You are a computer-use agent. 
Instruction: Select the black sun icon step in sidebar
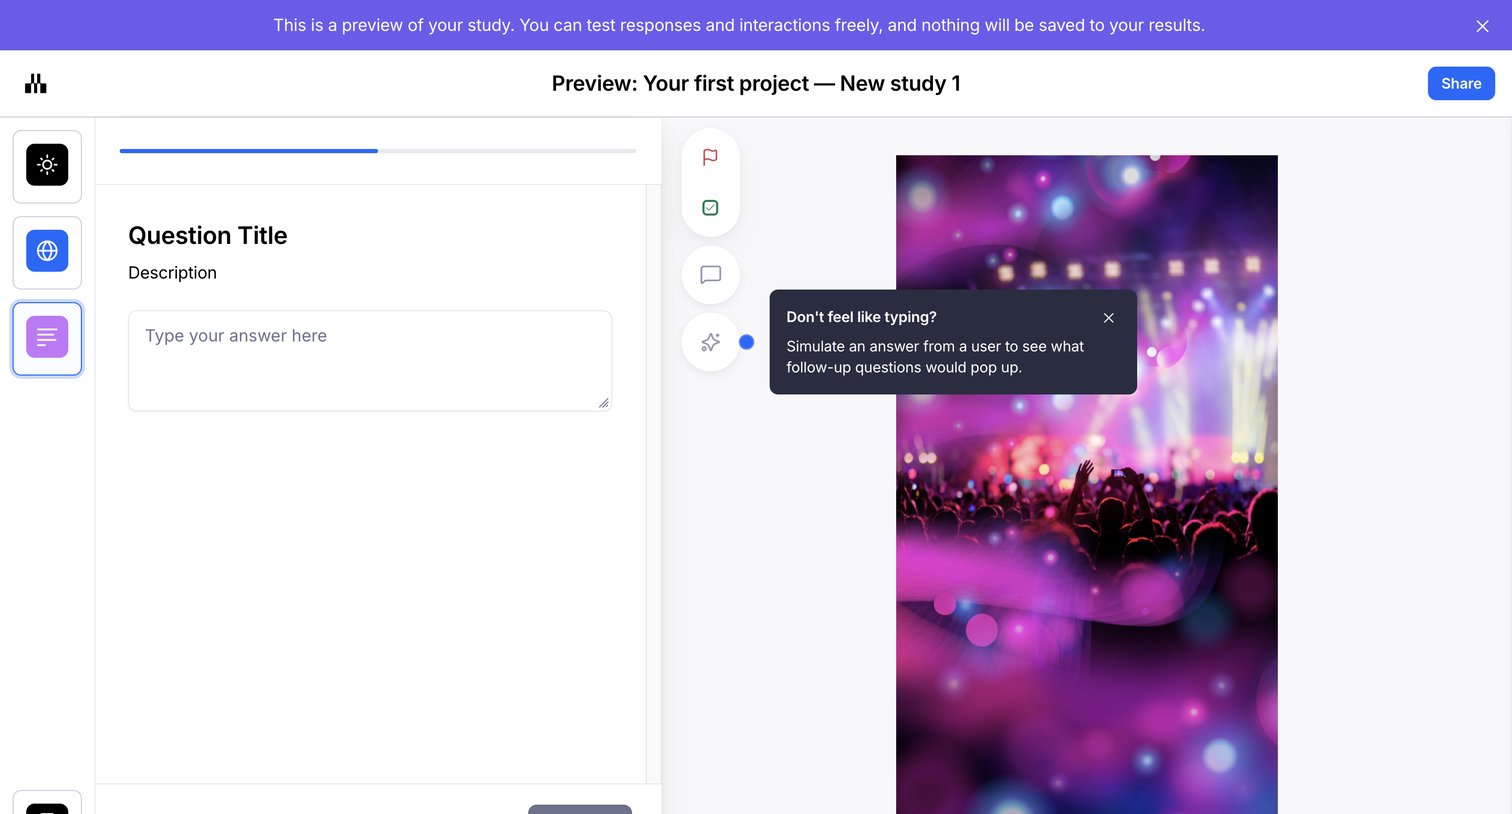pyautogui.click(x=47, y=166)
